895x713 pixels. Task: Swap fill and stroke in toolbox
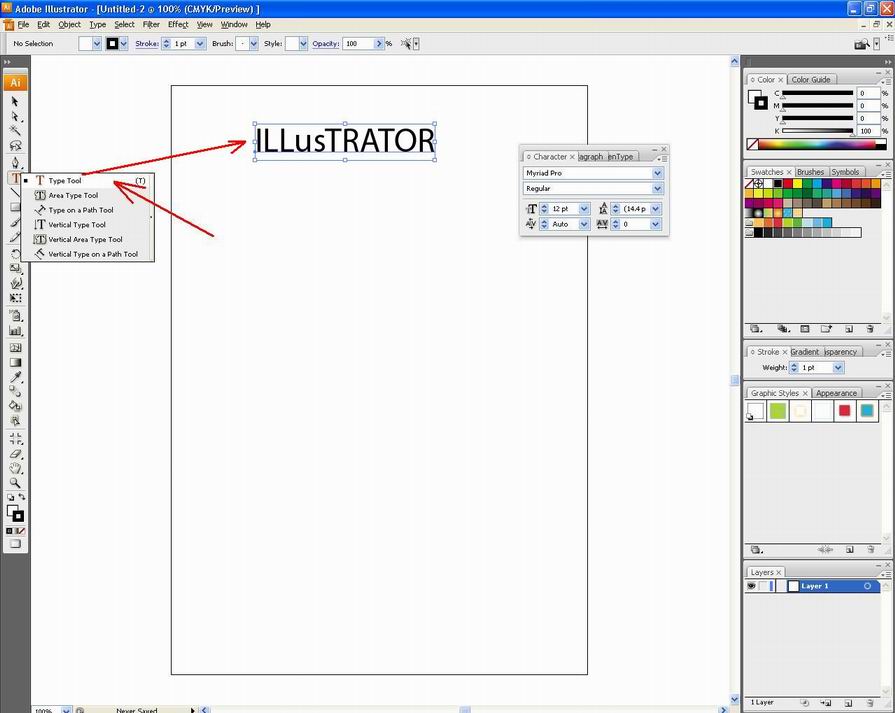tap(22, 497)
